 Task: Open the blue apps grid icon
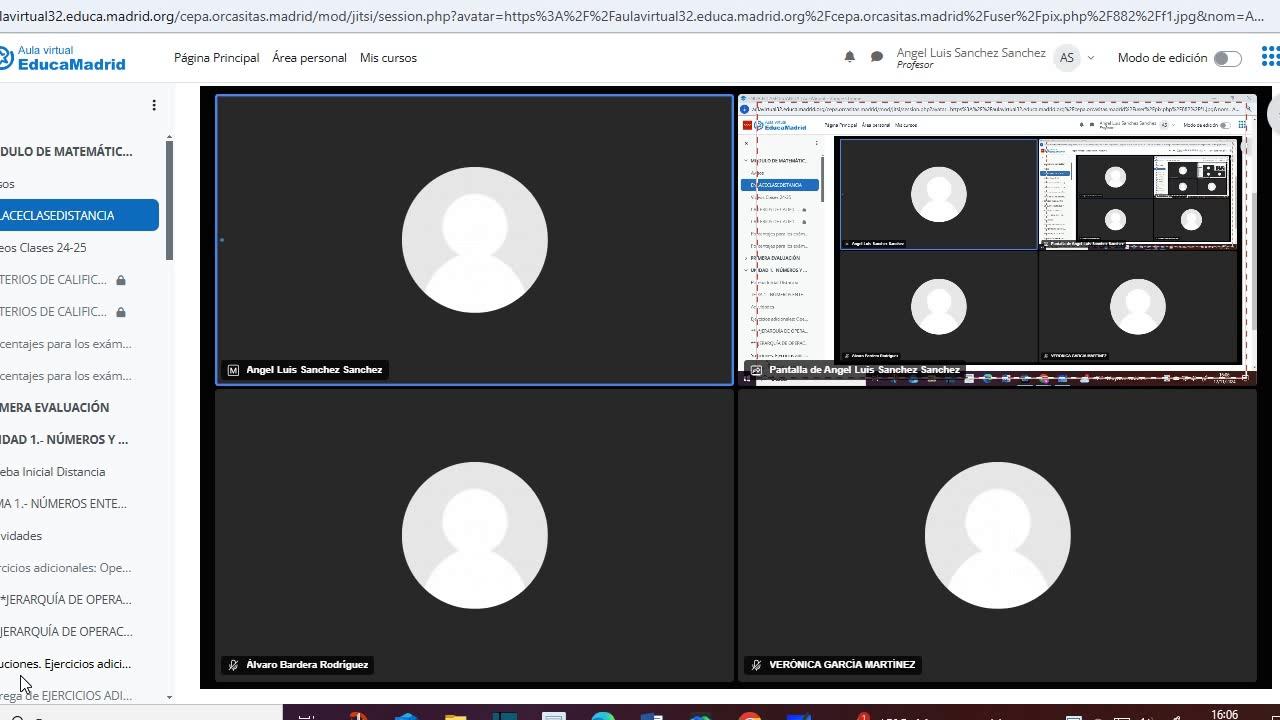coord(1270,57)
